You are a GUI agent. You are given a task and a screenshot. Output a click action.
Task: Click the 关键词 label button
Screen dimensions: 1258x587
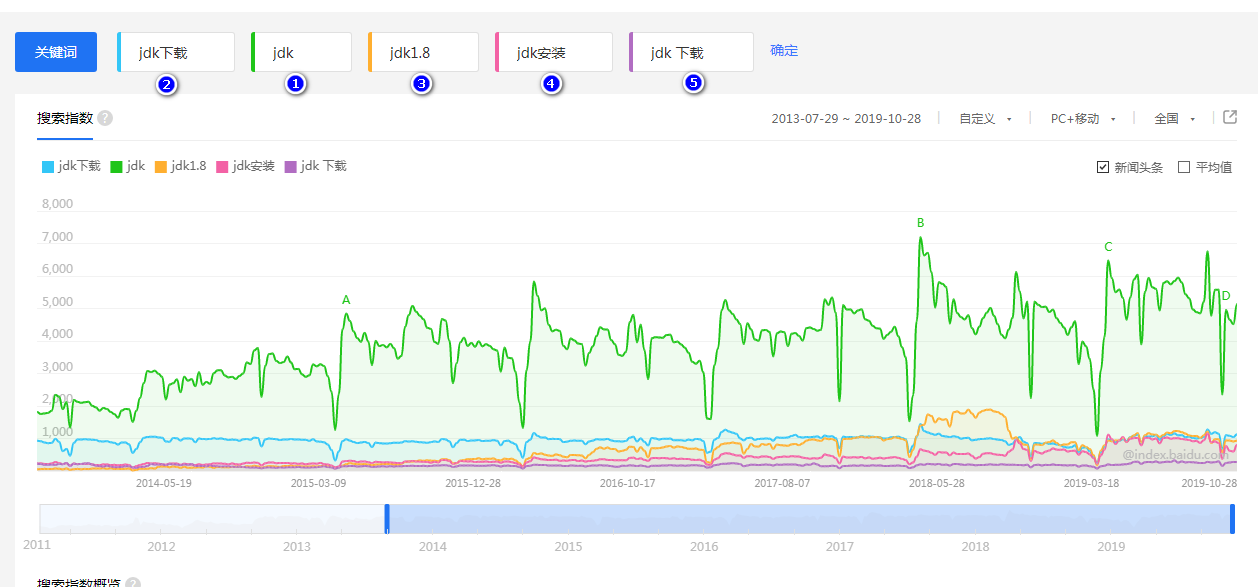pos(55,51)
